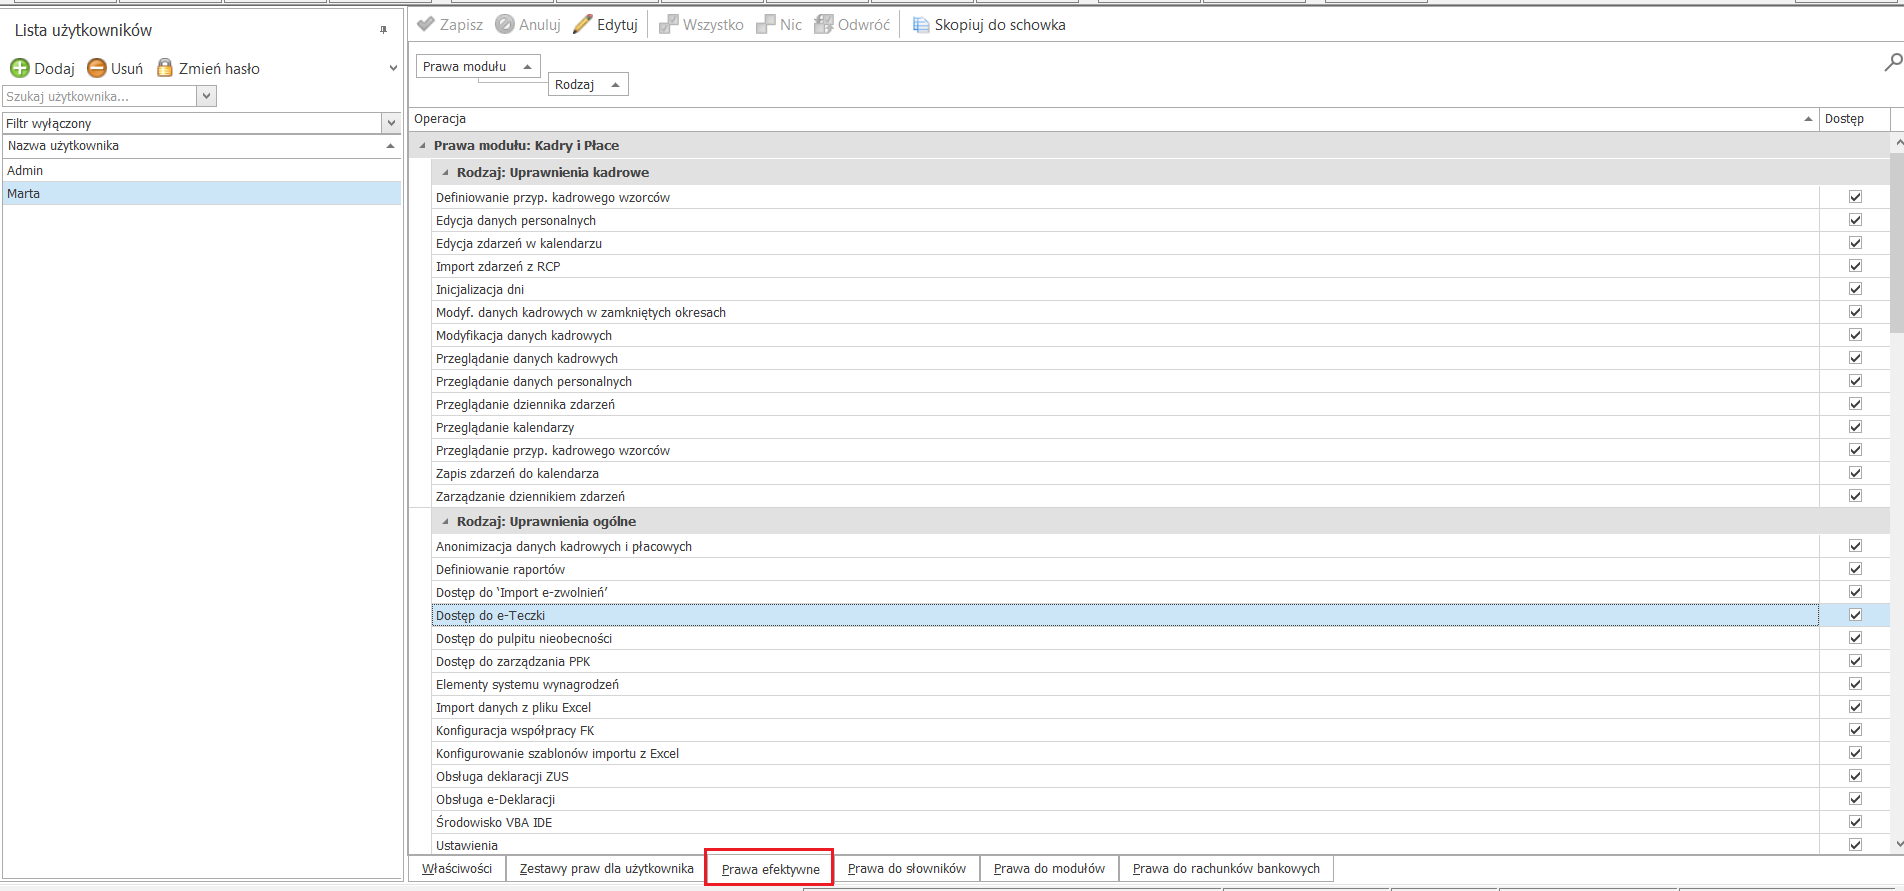The width and height of the screenshot is (1904, 891).
Task: Open the Zestawy praw dla użytkownika tab
Action: (606, 868)
